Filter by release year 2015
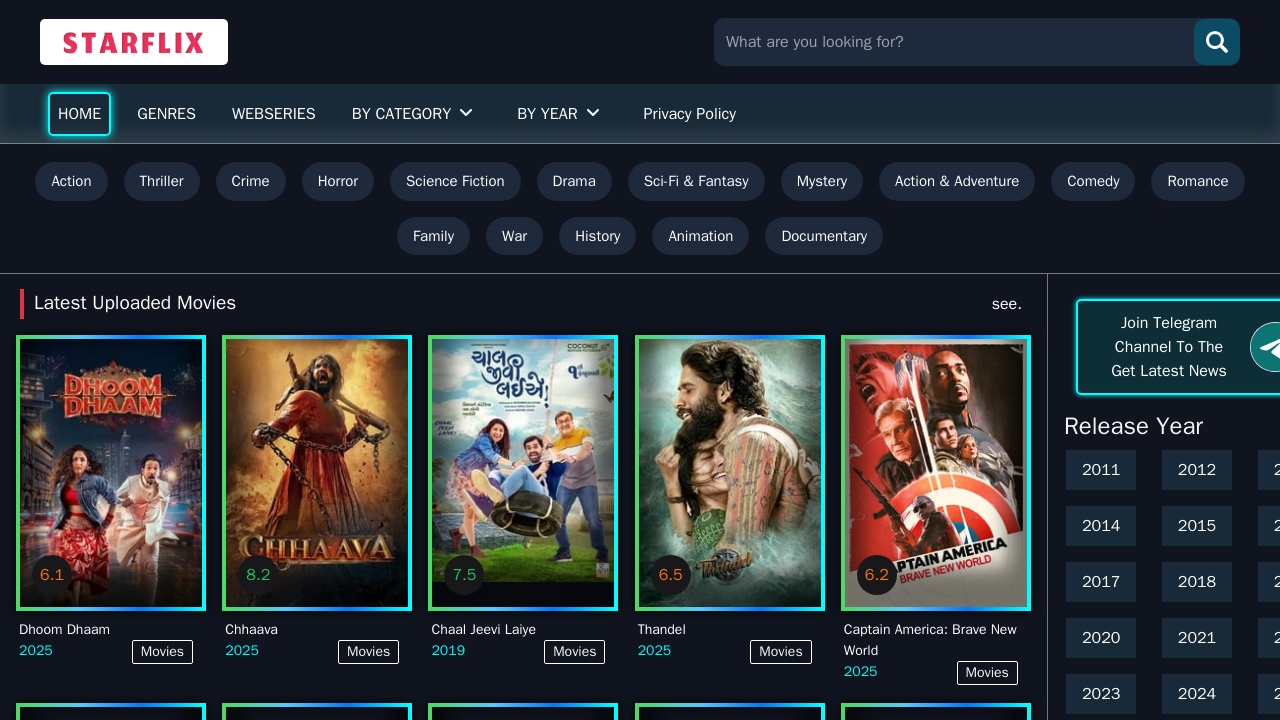Screen dimensions: 1280x720 (x=1197, y=526)
